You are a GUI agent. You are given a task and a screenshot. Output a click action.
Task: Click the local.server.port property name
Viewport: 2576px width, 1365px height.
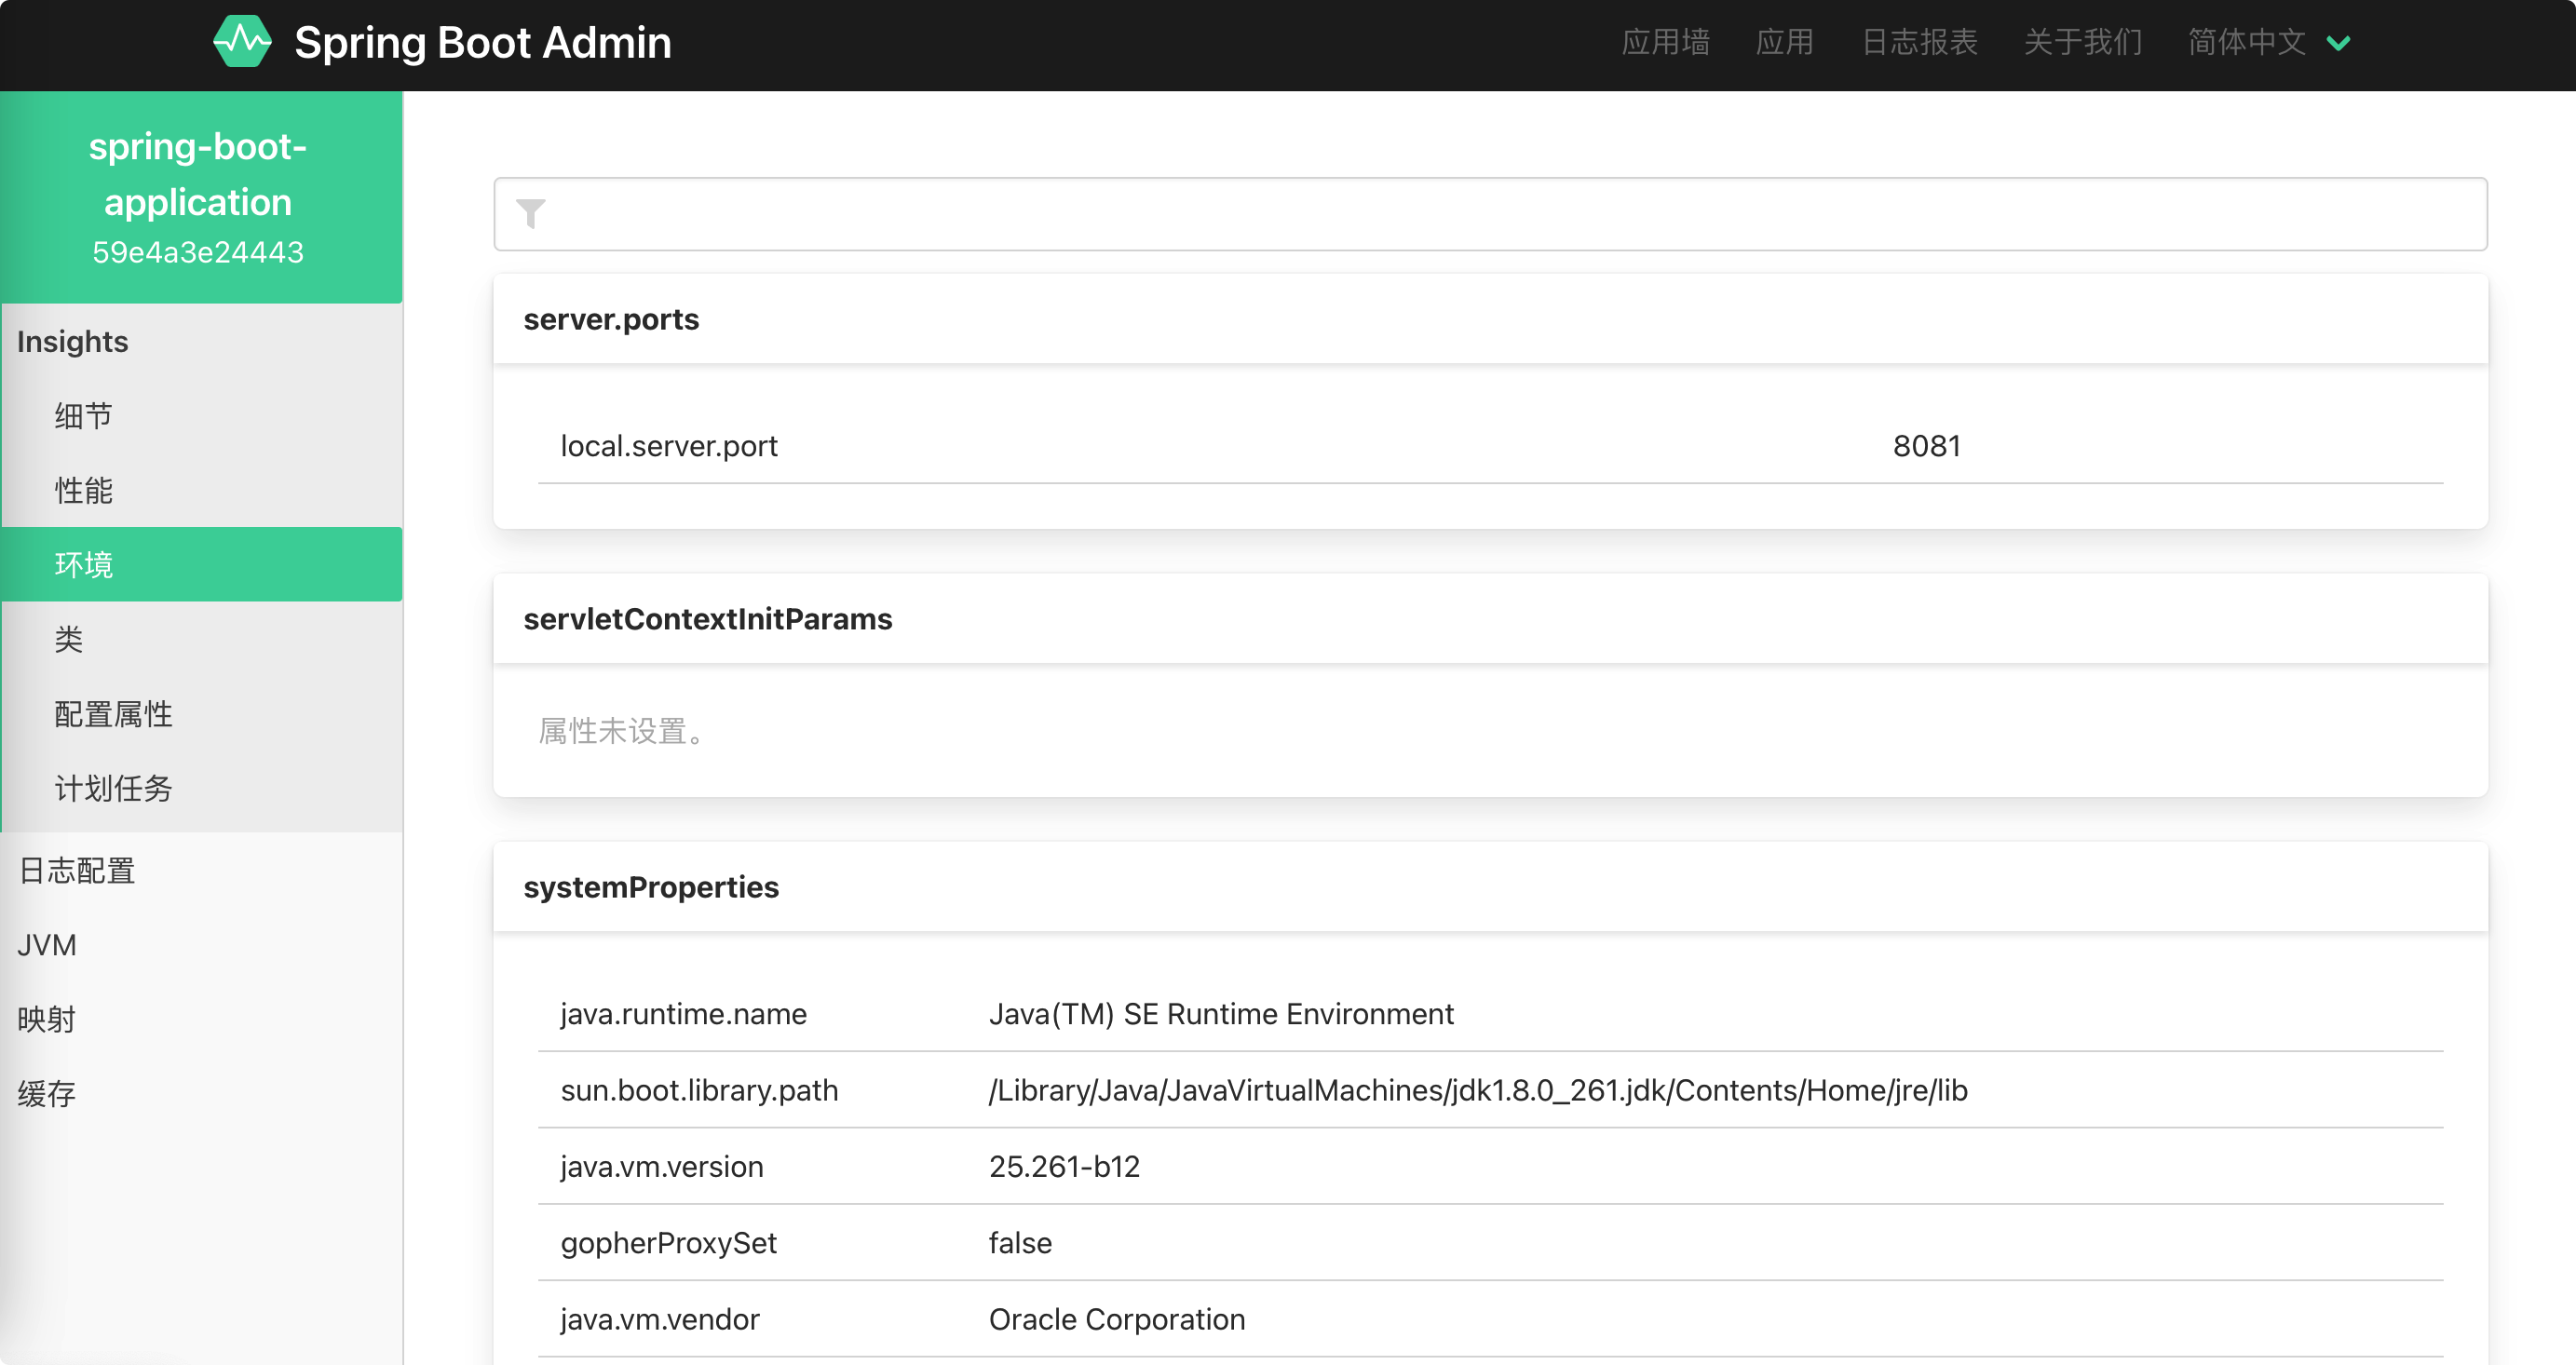point(669,446)
